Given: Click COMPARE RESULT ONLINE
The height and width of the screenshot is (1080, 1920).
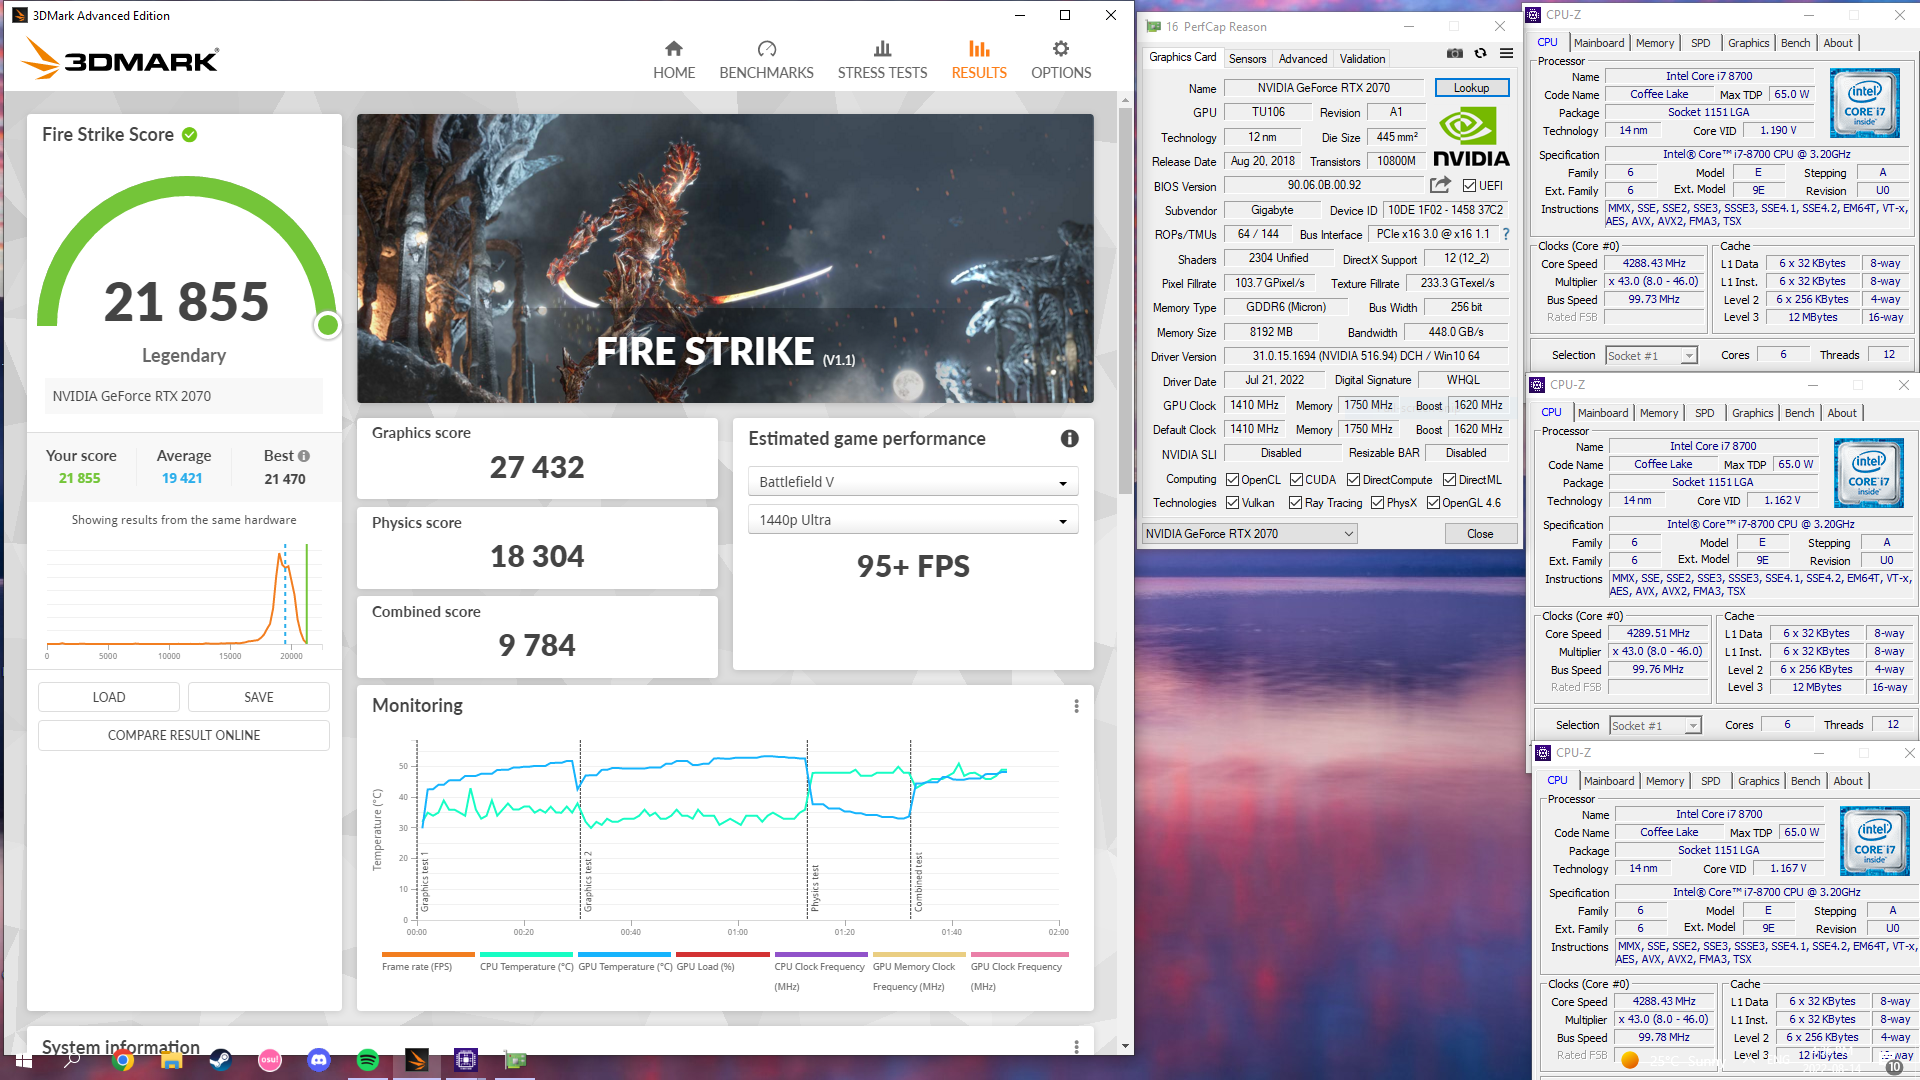Looking at the screenshot, I should (184, 735).
